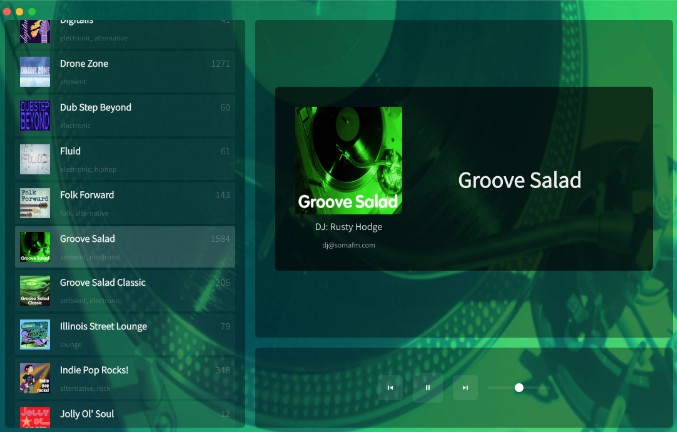Click the Indie Pop Rocks! station icon
677x432 pixels.
pos(35,378)
